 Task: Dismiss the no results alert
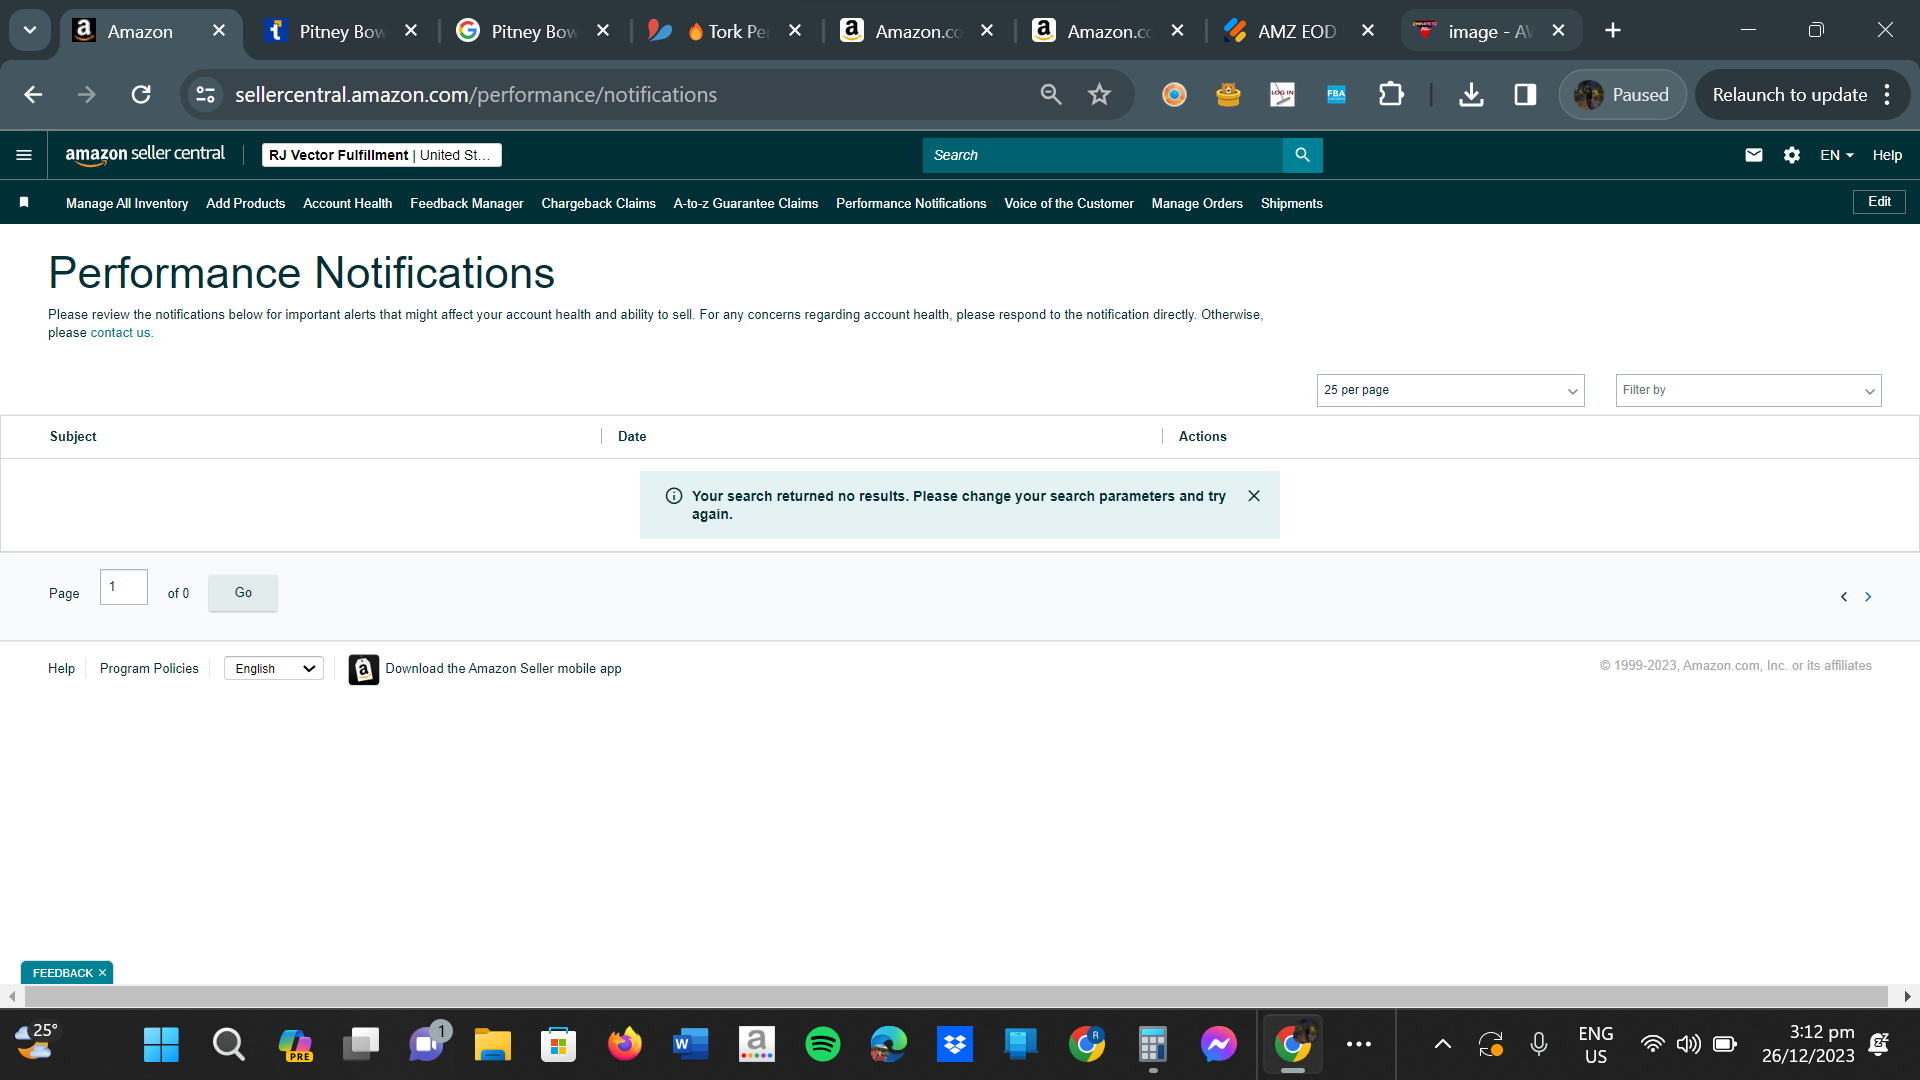(x=1254, y=496)
